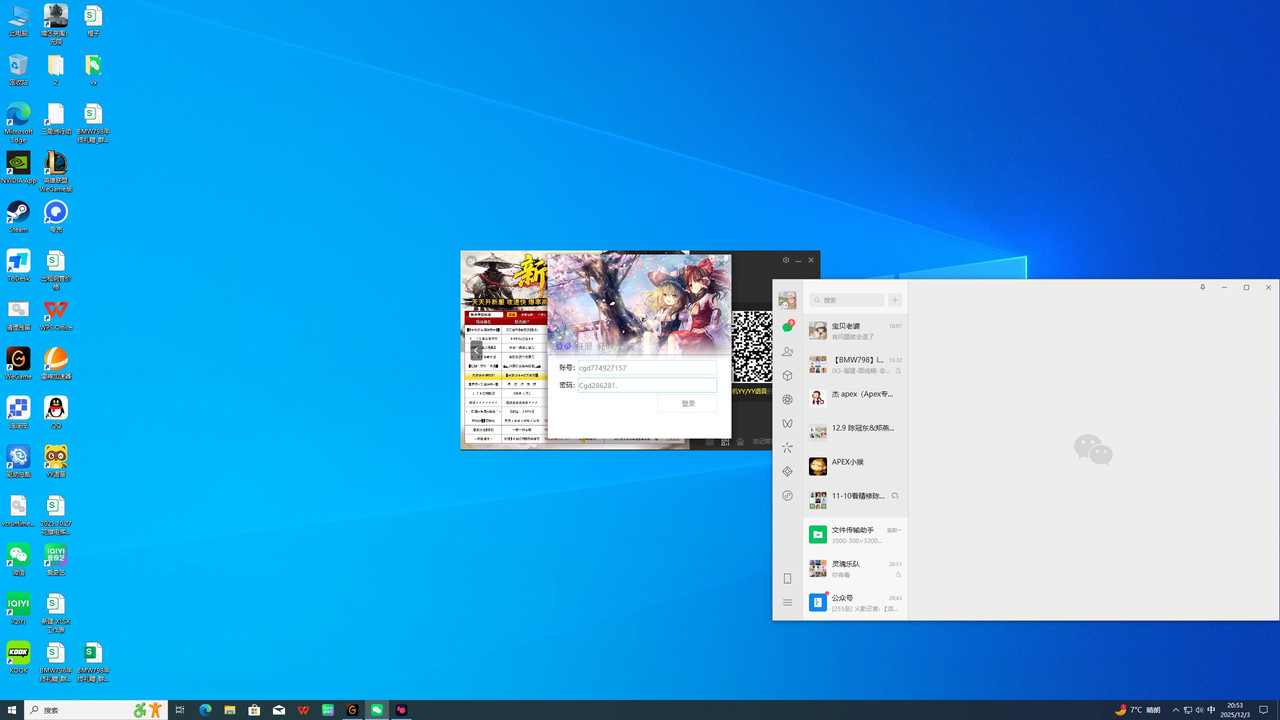
Task: Click the phone icon in WeChat sidebar
Action: 787,578
